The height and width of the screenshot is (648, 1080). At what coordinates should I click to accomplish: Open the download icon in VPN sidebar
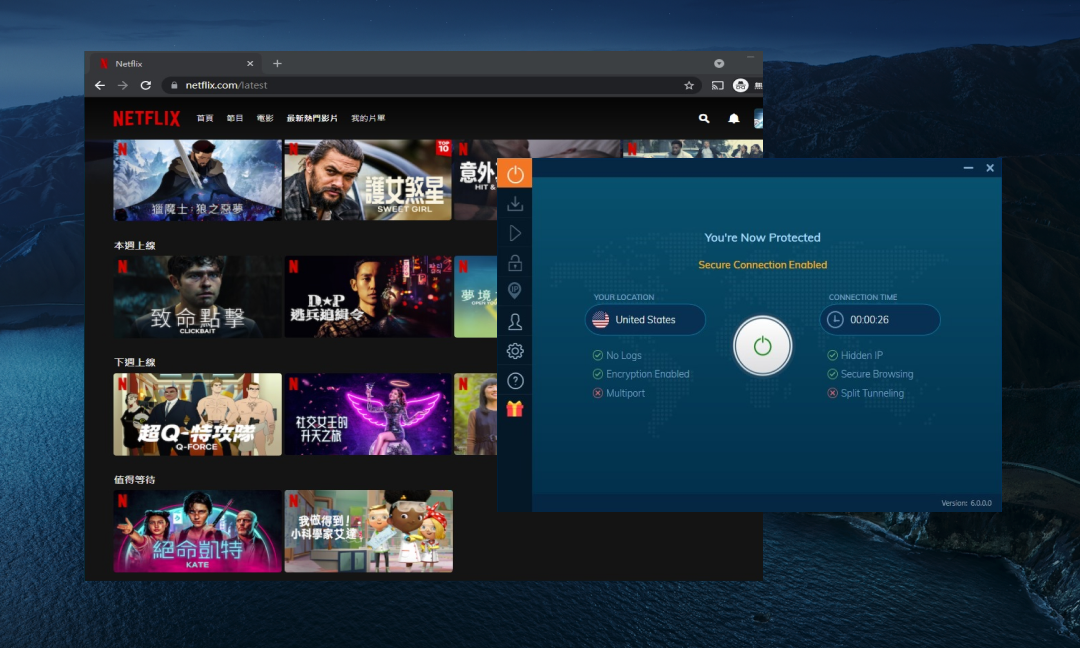click(515, 204)
